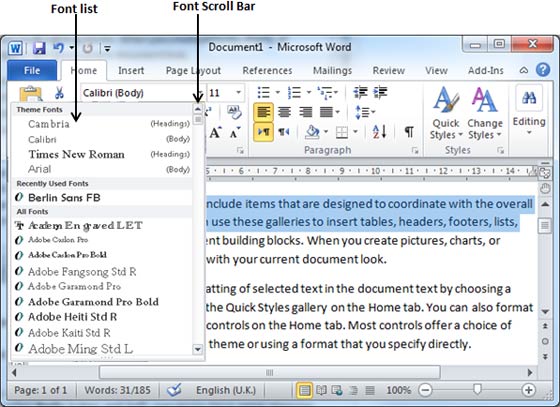Open the Styles dialog launcher
The height and width of the screenshot is (407, 560).
[501, 150]
